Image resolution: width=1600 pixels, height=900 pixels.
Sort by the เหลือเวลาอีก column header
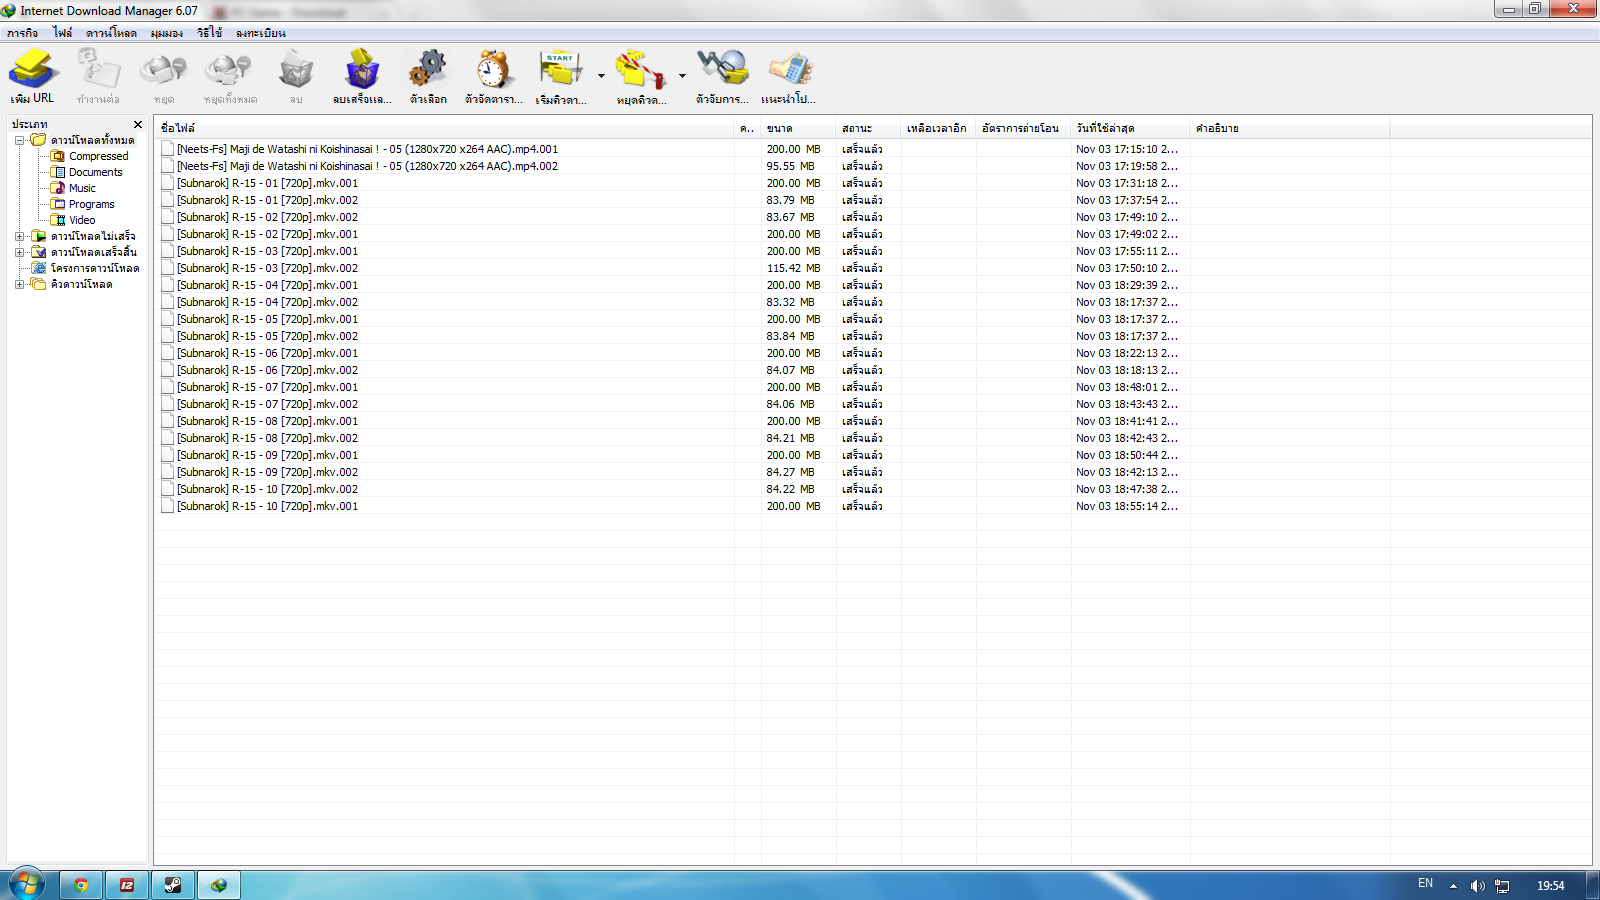pos(938,128)
